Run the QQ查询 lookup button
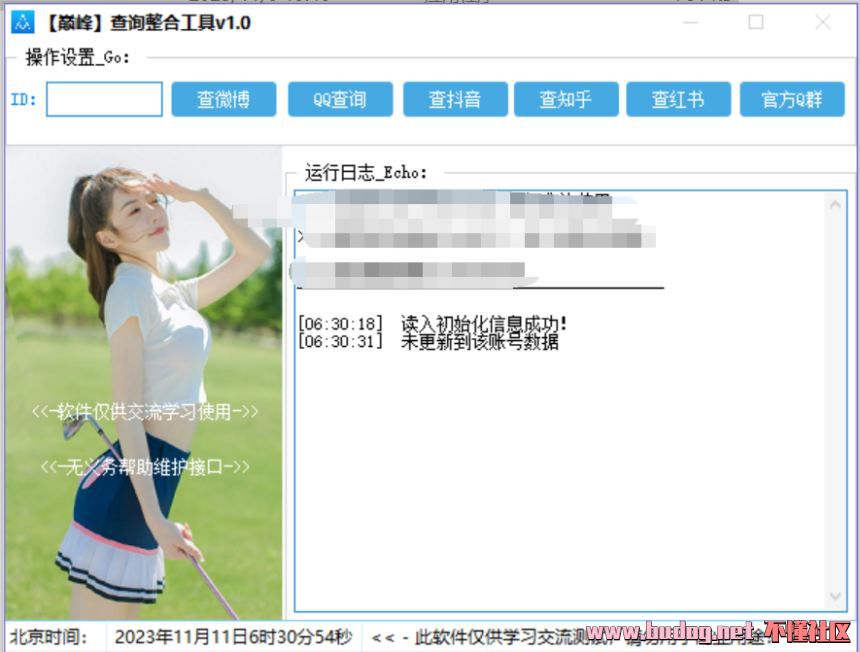860x652 pixels. tap(341, 99)
